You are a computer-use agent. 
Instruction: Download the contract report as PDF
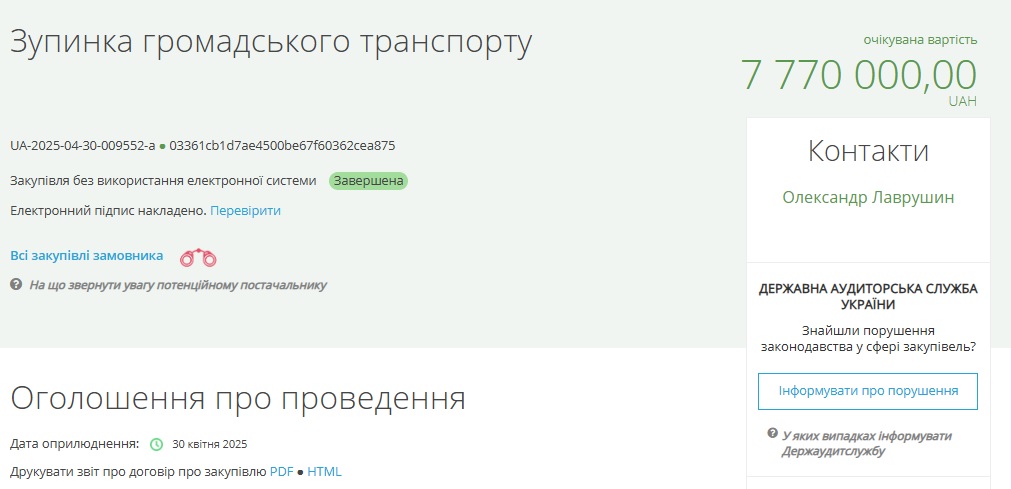coord(282,472)
